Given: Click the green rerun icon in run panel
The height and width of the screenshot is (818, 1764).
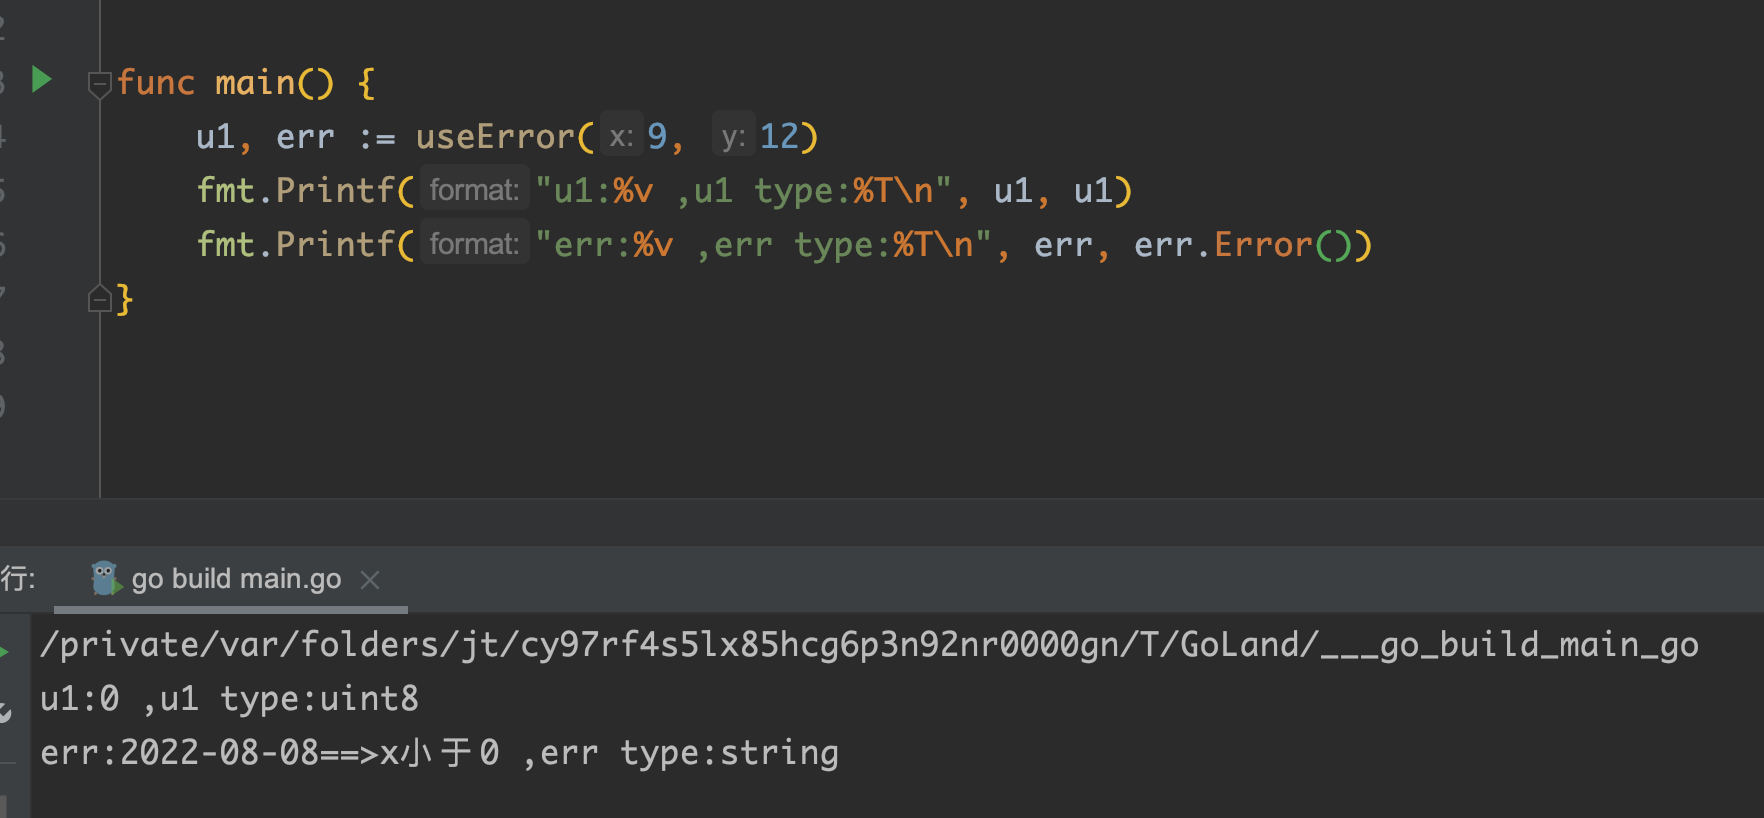Looking at the screenshot, I should click(5, 651).
